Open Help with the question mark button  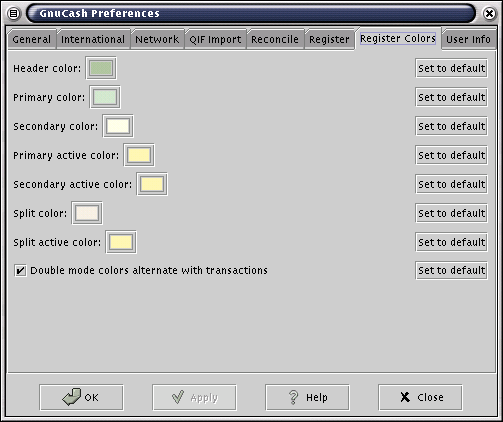307,397
